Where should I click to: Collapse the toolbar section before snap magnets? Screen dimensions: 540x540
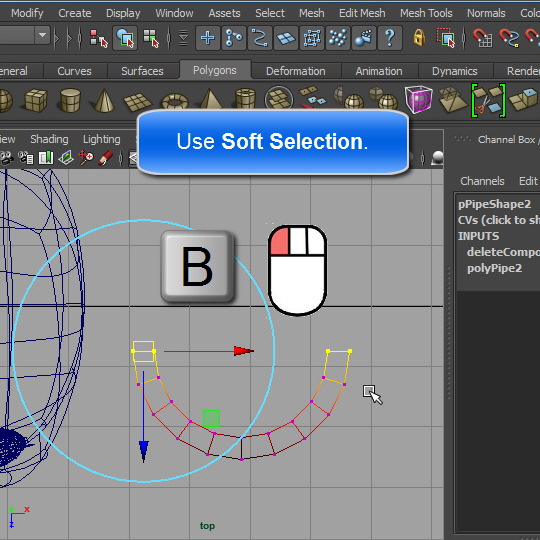[464, 38]
